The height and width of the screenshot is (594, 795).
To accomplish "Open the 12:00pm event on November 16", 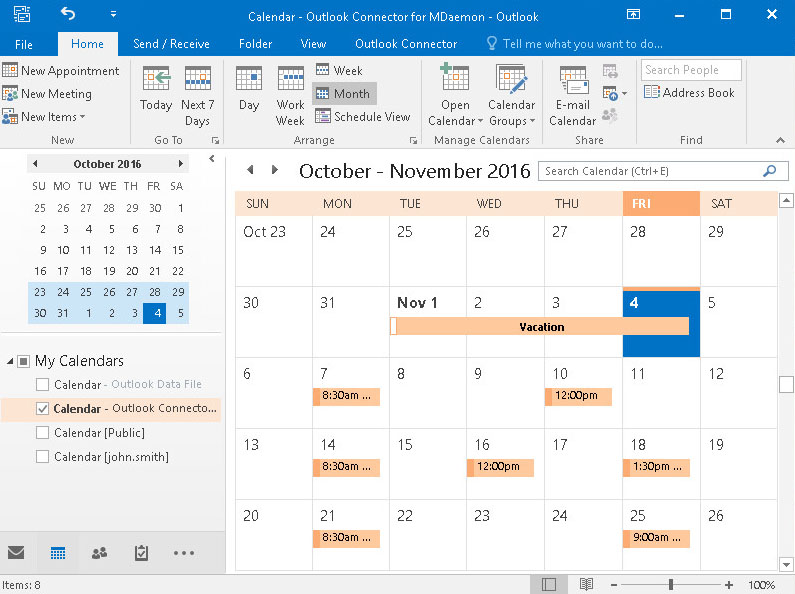I will tap(500, 467).
